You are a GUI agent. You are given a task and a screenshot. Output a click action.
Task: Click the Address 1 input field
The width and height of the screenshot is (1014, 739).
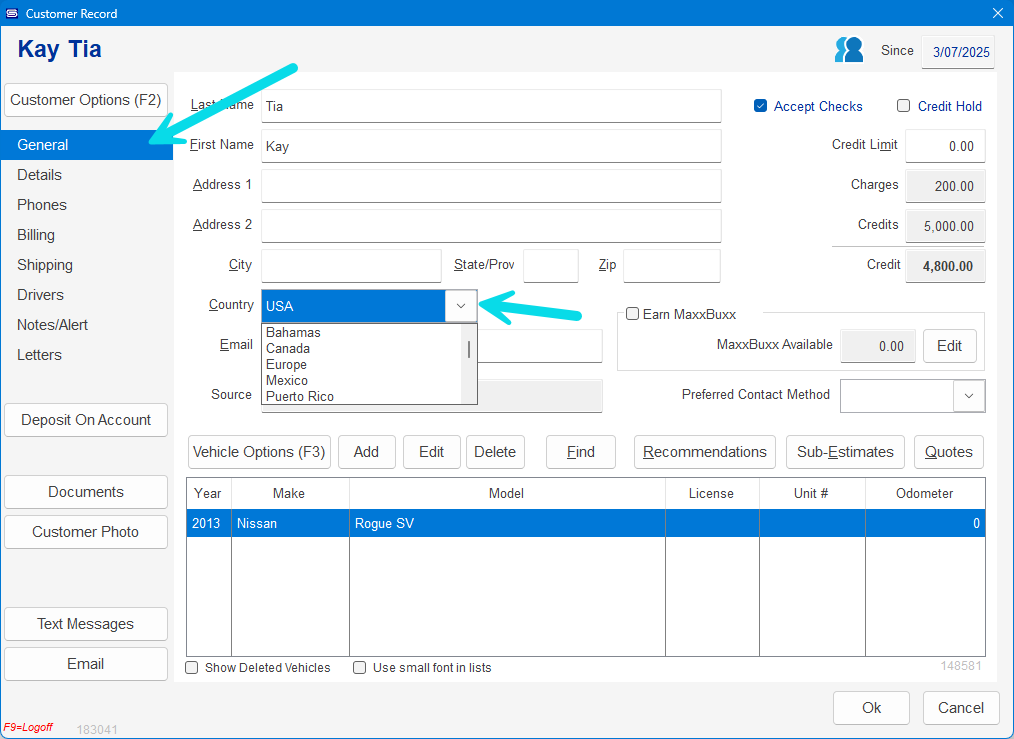point(491,186)
